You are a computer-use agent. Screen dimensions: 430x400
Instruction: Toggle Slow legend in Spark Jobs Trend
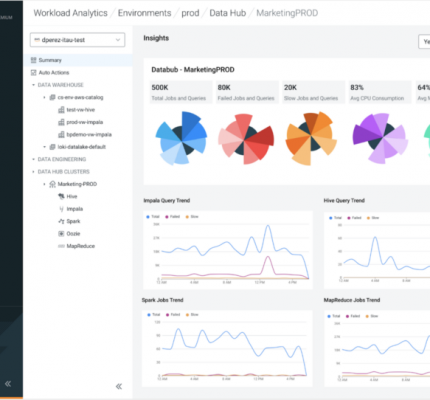(192, 315)
